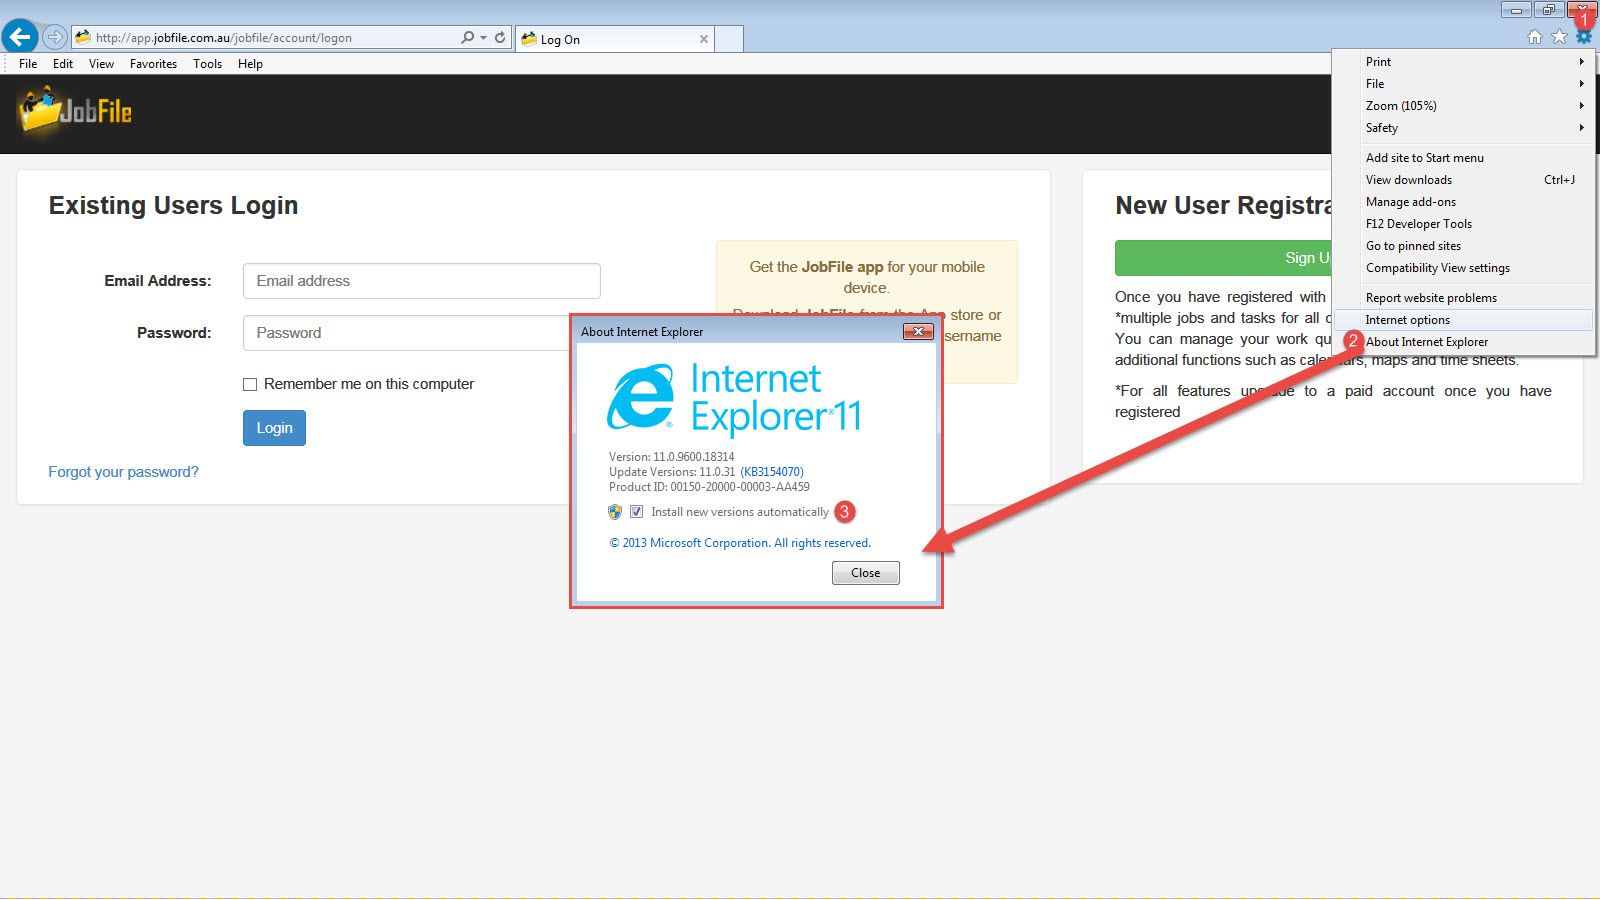Viewport: 1600px width, 900px height.
Task: Click the JobFile logo in header
Action: 76,110
